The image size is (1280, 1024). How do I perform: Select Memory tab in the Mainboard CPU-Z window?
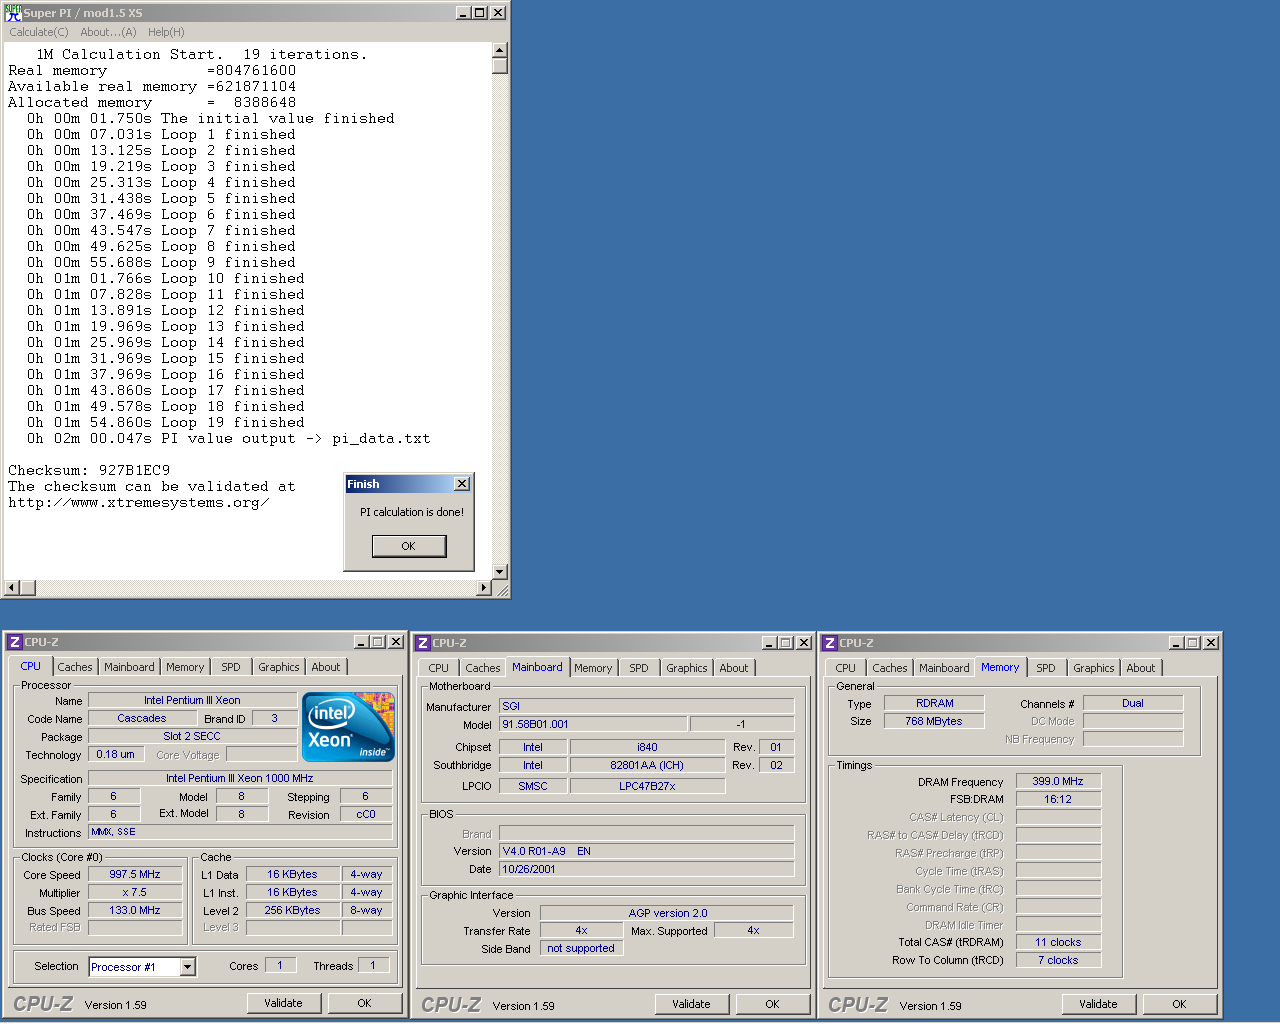pyautogui.click(x=593, y=668)
